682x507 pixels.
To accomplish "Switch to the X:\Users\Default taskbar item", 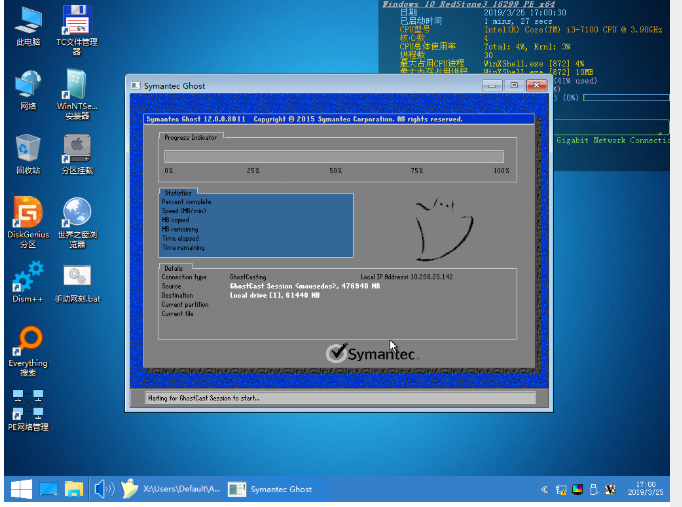I will pyautogui.click(x=170, y=489).
